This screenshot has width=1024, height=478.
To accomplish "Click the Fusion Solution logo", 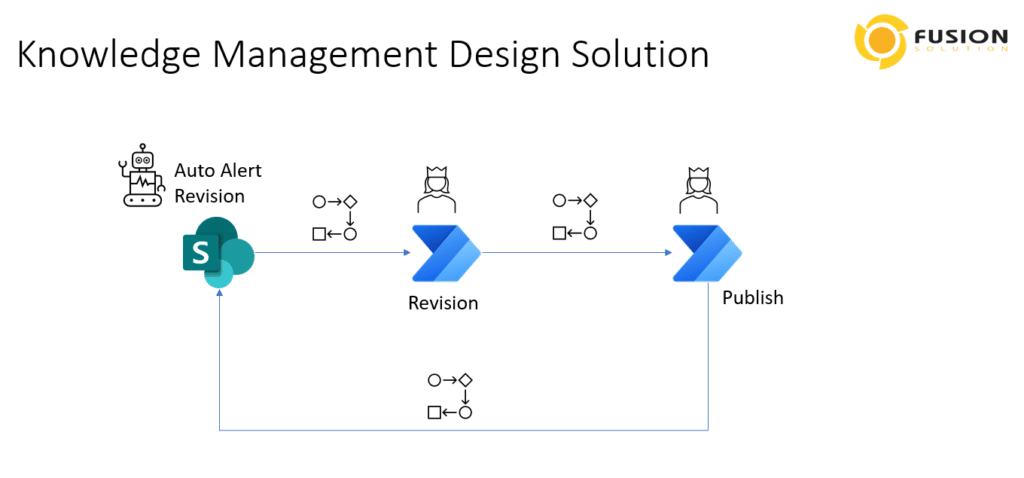I will click(x=931, y=42).
